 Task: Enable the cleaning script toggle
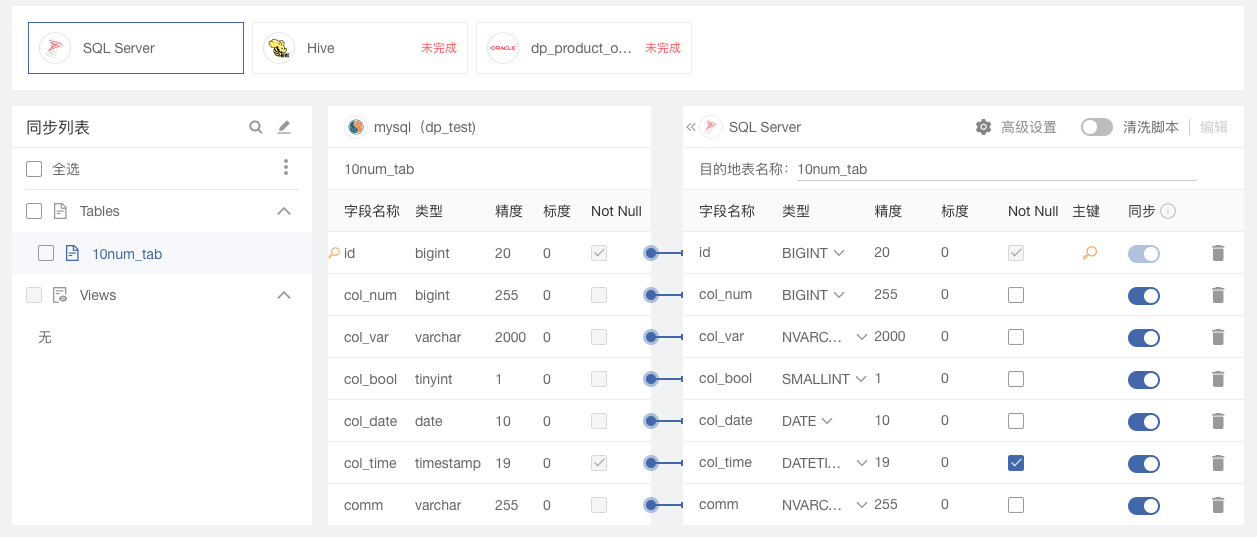pyautogui.click(x=1097, y=127)
